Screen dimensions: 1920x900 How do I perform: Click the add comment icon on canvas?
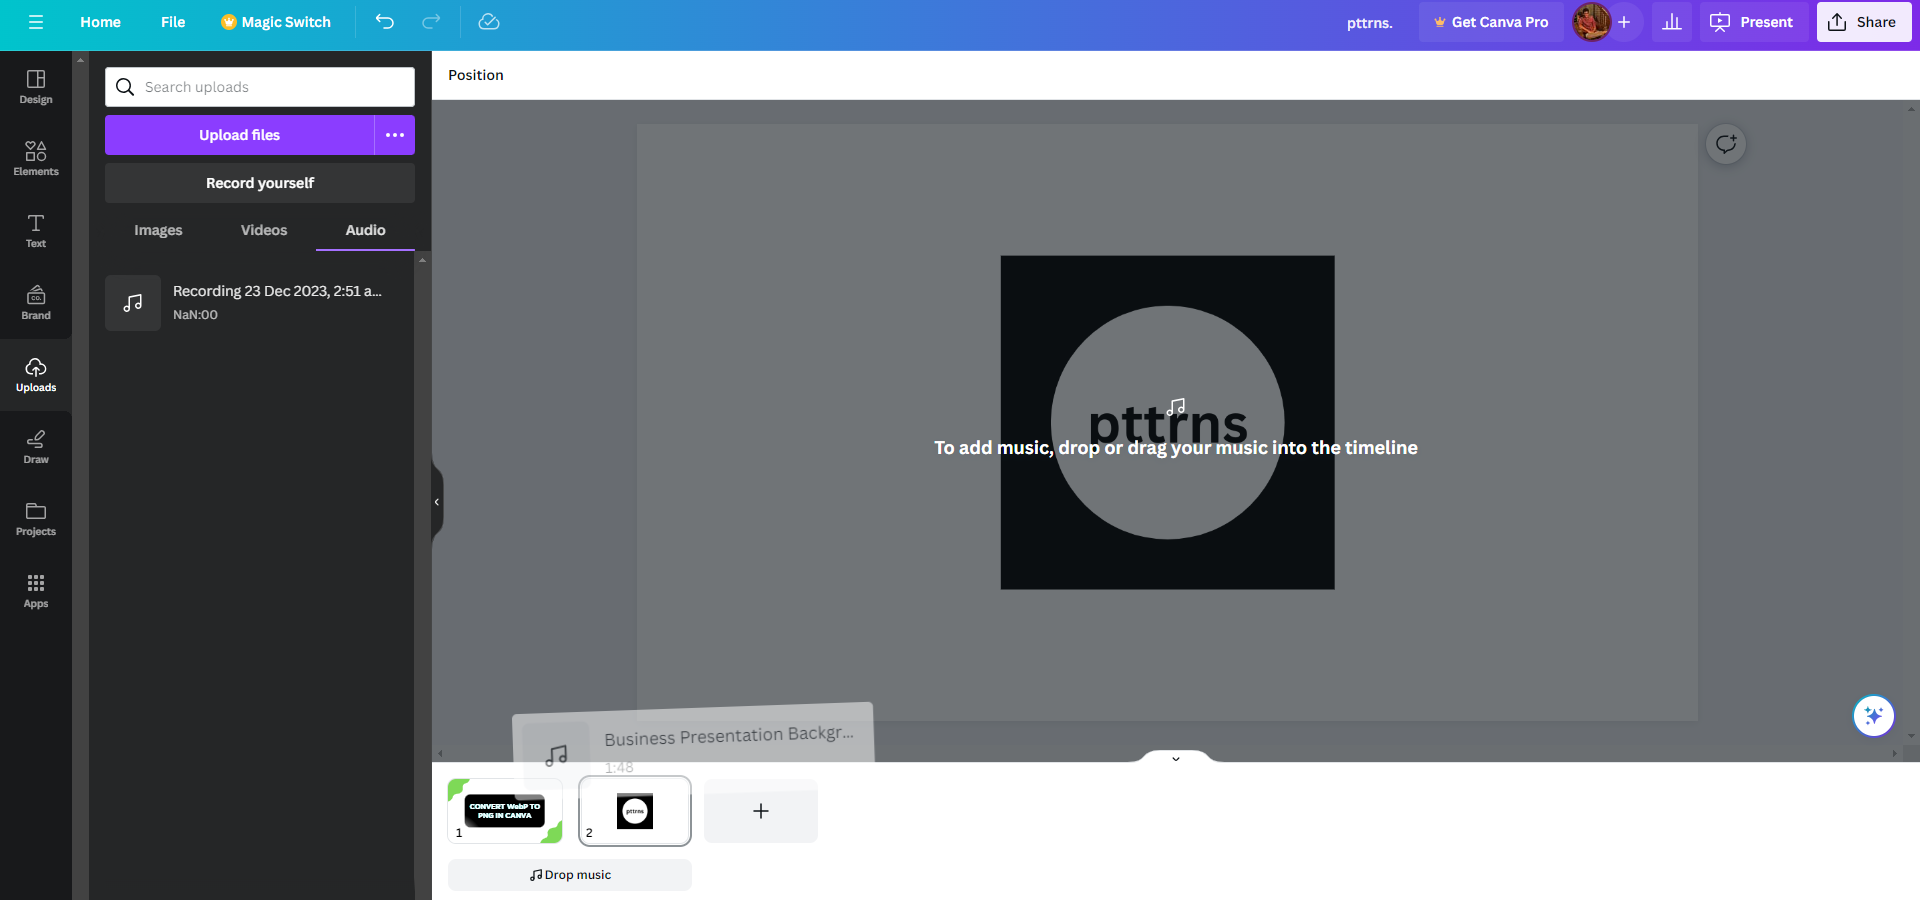point(1726,144)
